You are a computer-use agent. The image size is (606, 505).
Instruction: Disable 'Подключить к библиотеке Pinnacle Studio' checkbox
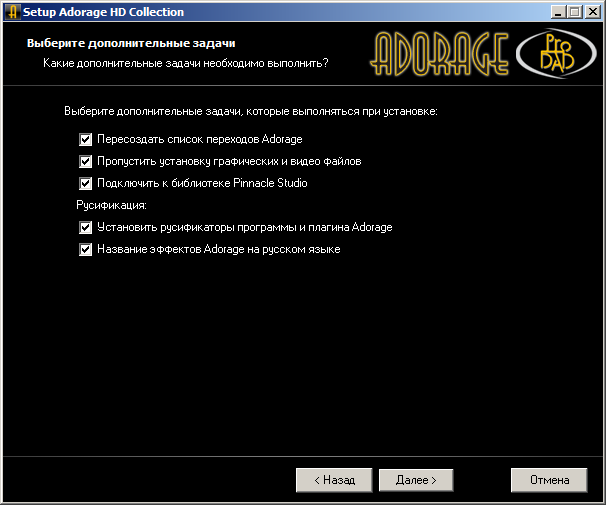click(85, 184)
